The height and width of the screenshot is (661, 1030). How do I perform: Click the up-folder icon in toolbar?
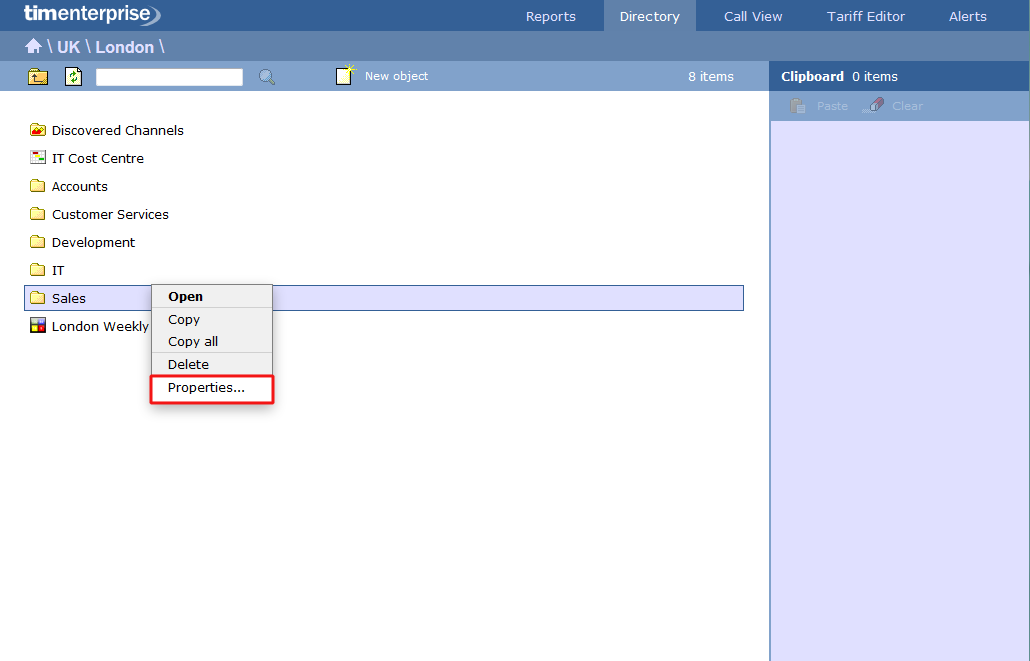coord(38,77)
